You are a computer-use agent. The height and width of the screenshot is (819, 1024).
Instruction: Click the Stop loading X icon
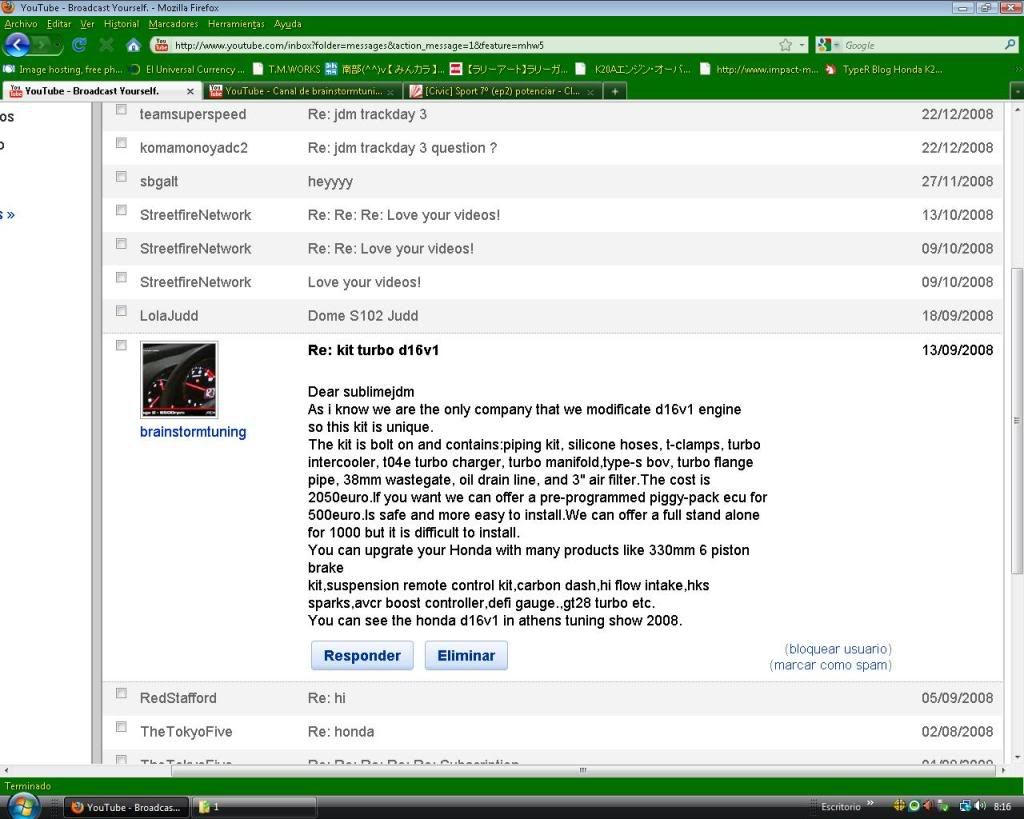(106, 45)
